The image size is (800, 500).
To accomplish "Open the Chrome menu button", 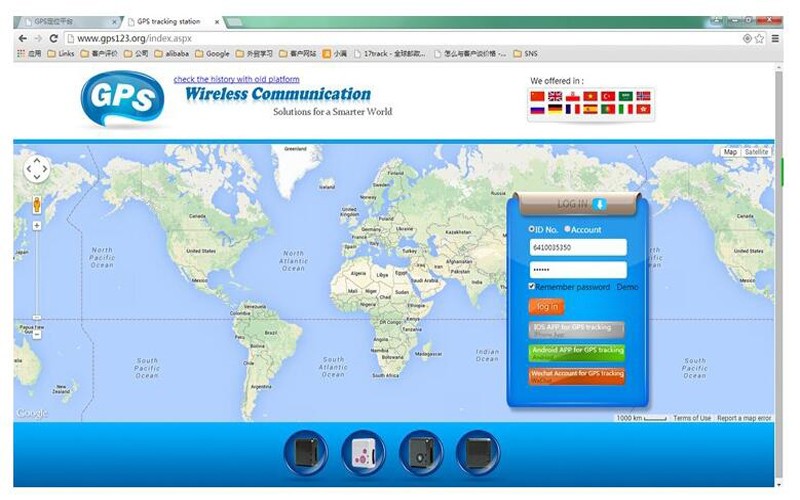I will coord(775,38).
